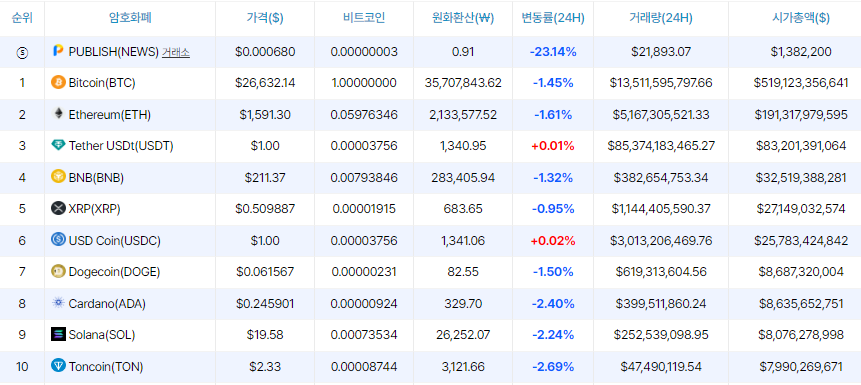Click the 순위 rank column header

[x=22, y=18]
